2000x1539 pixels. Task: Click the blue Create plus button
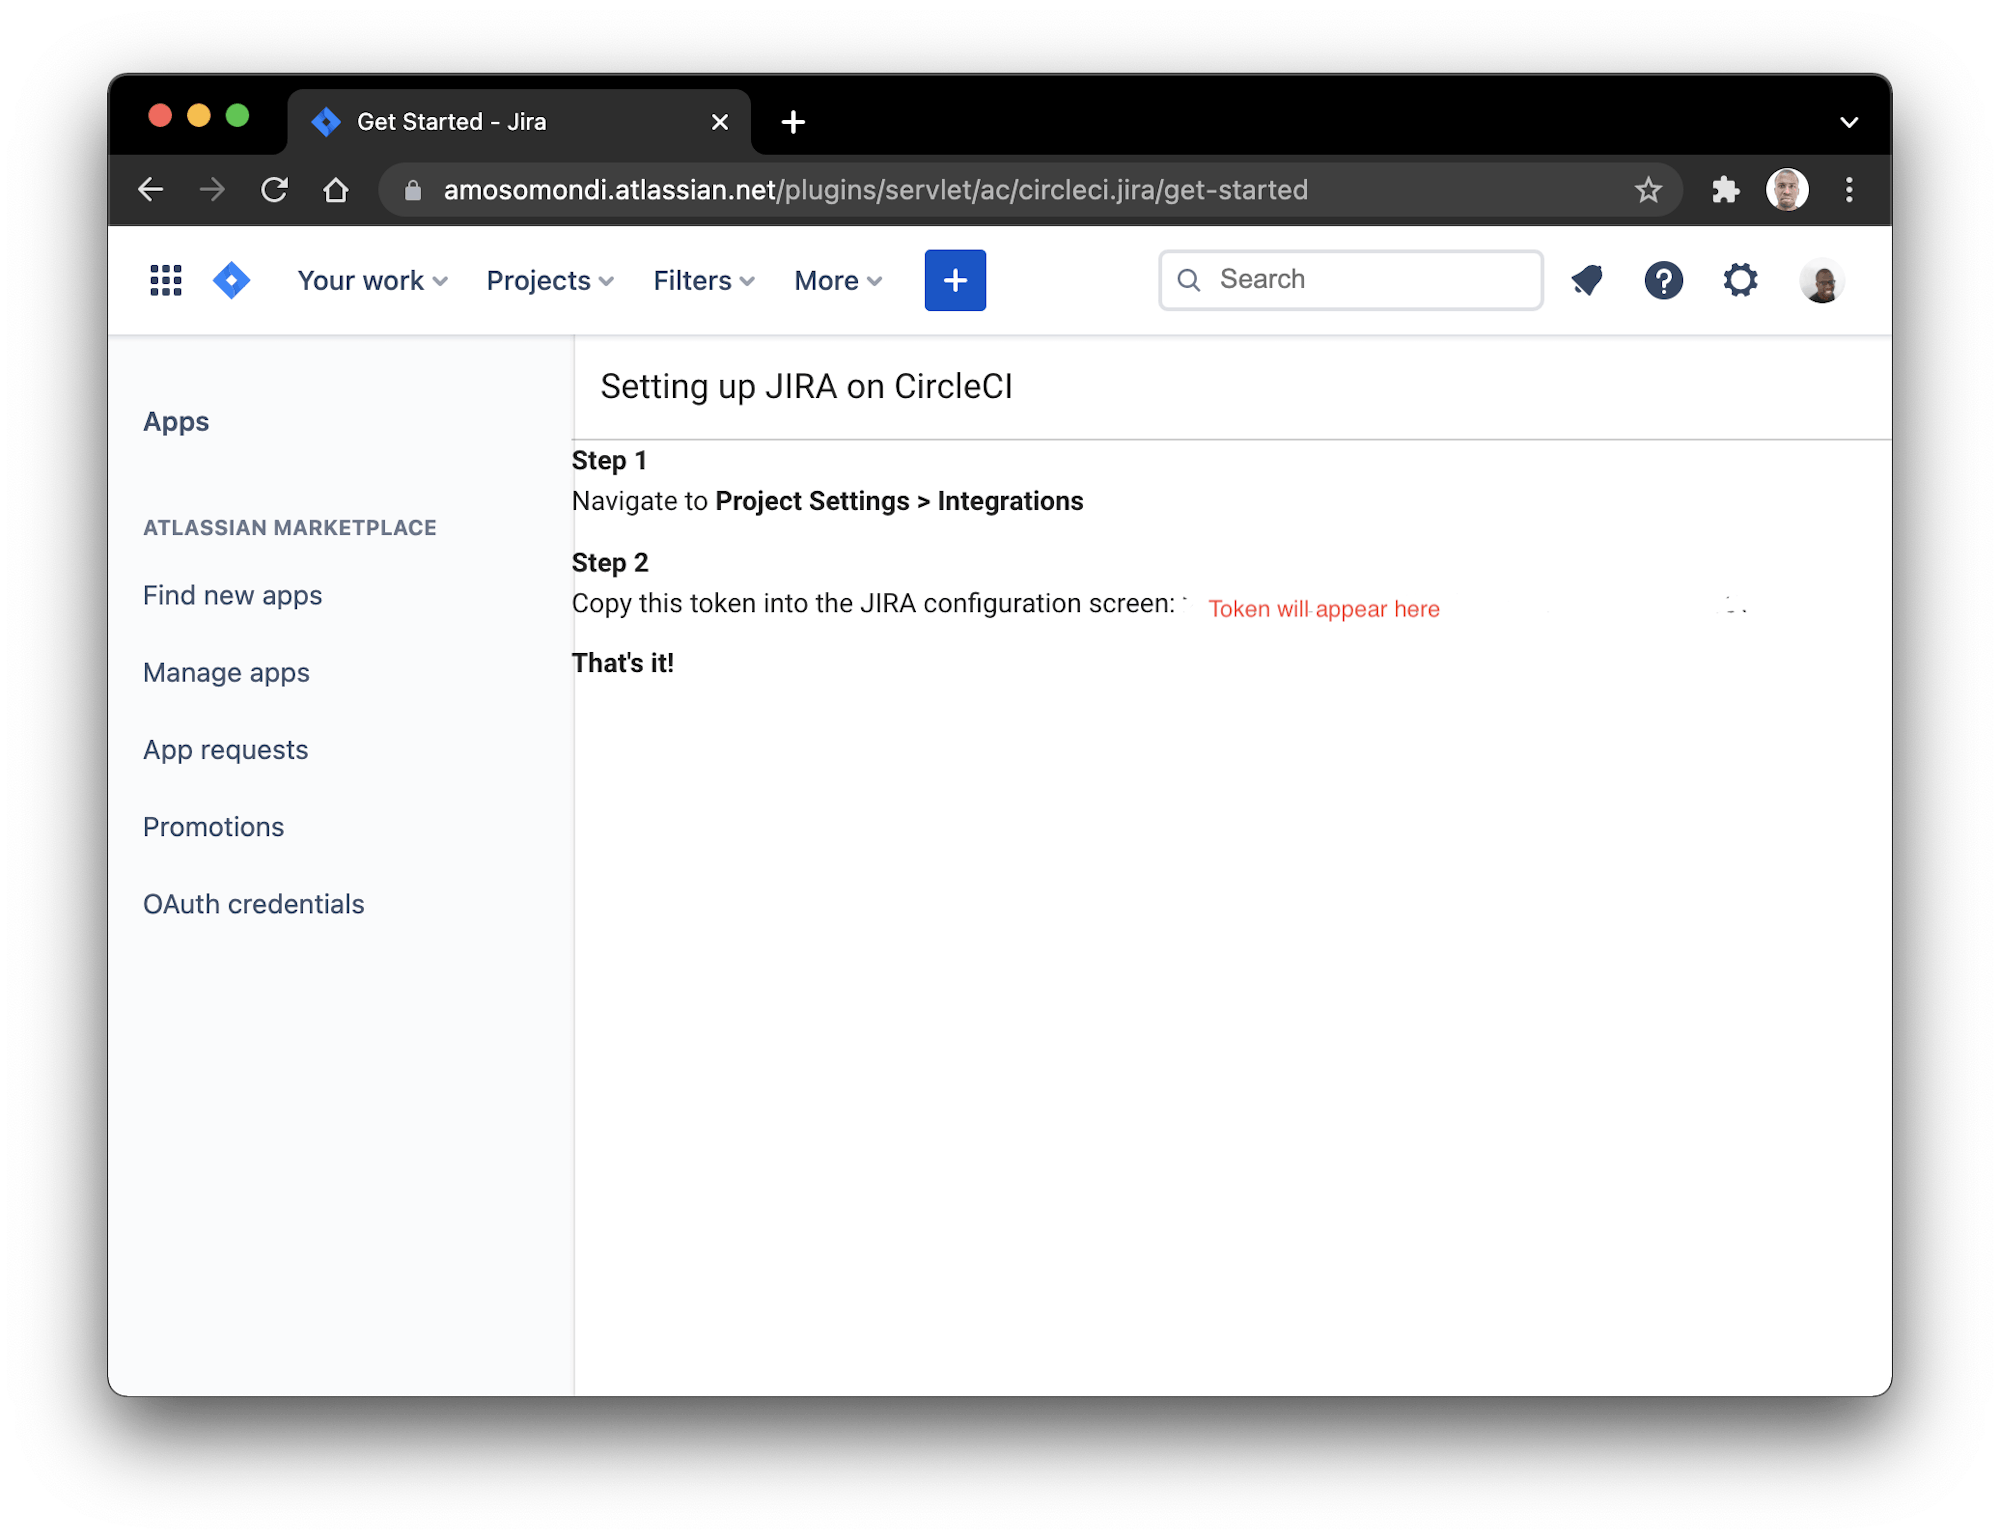pyautogui.click(x=955, y=280)
